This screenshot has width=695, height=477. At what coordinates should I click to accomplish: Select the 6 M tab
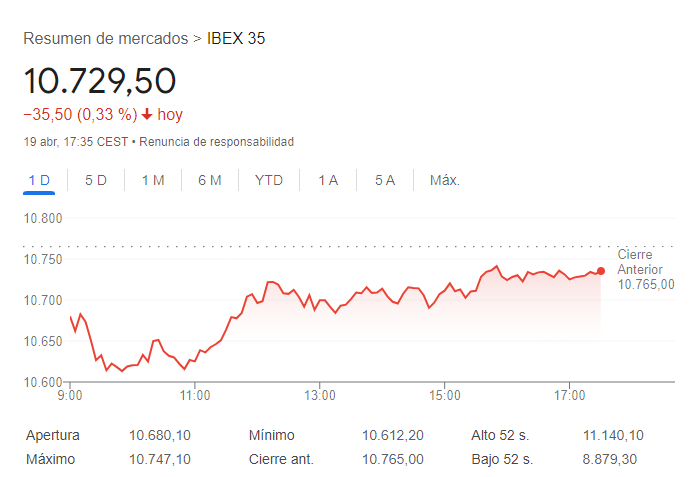point(210,180)
